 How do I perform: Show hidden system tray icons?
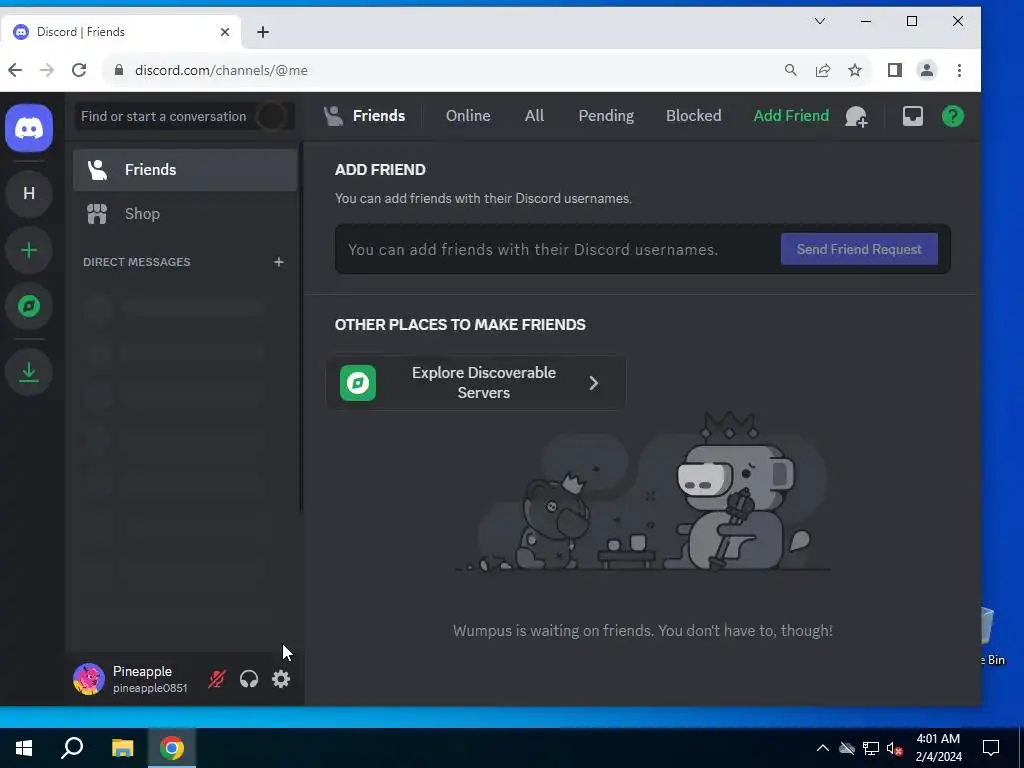click(823, 748)
